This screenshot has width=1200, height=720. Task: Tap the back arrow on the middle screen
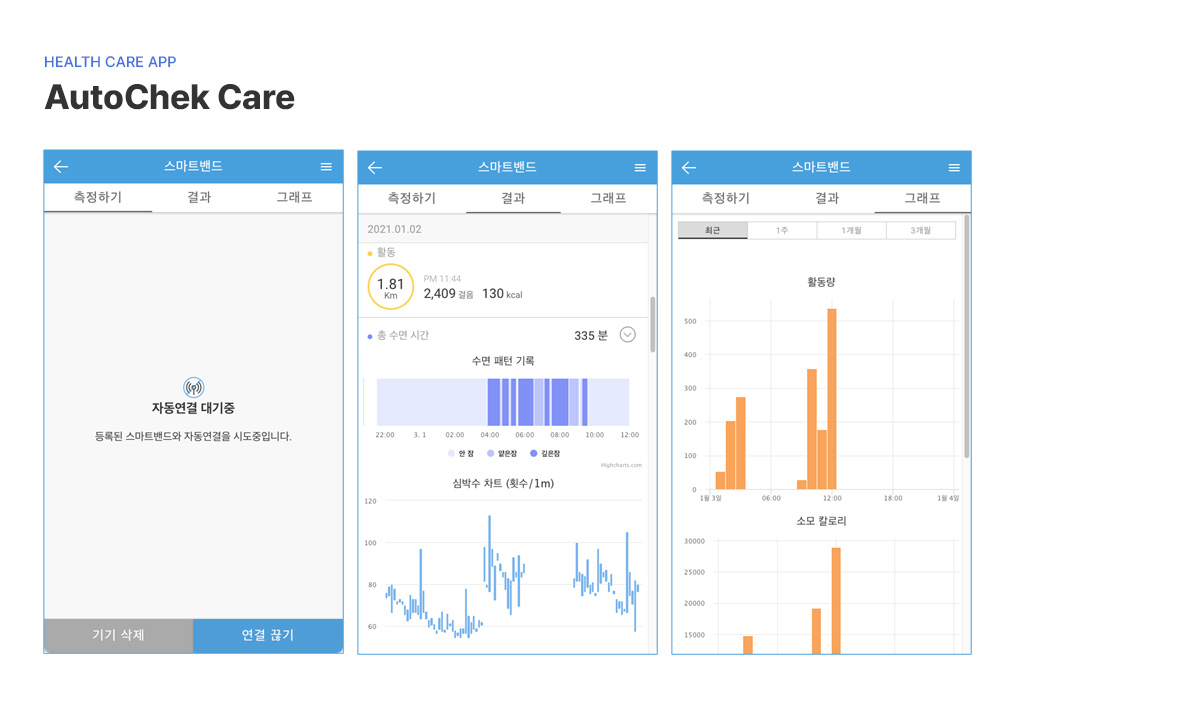(x=375, y=168)
